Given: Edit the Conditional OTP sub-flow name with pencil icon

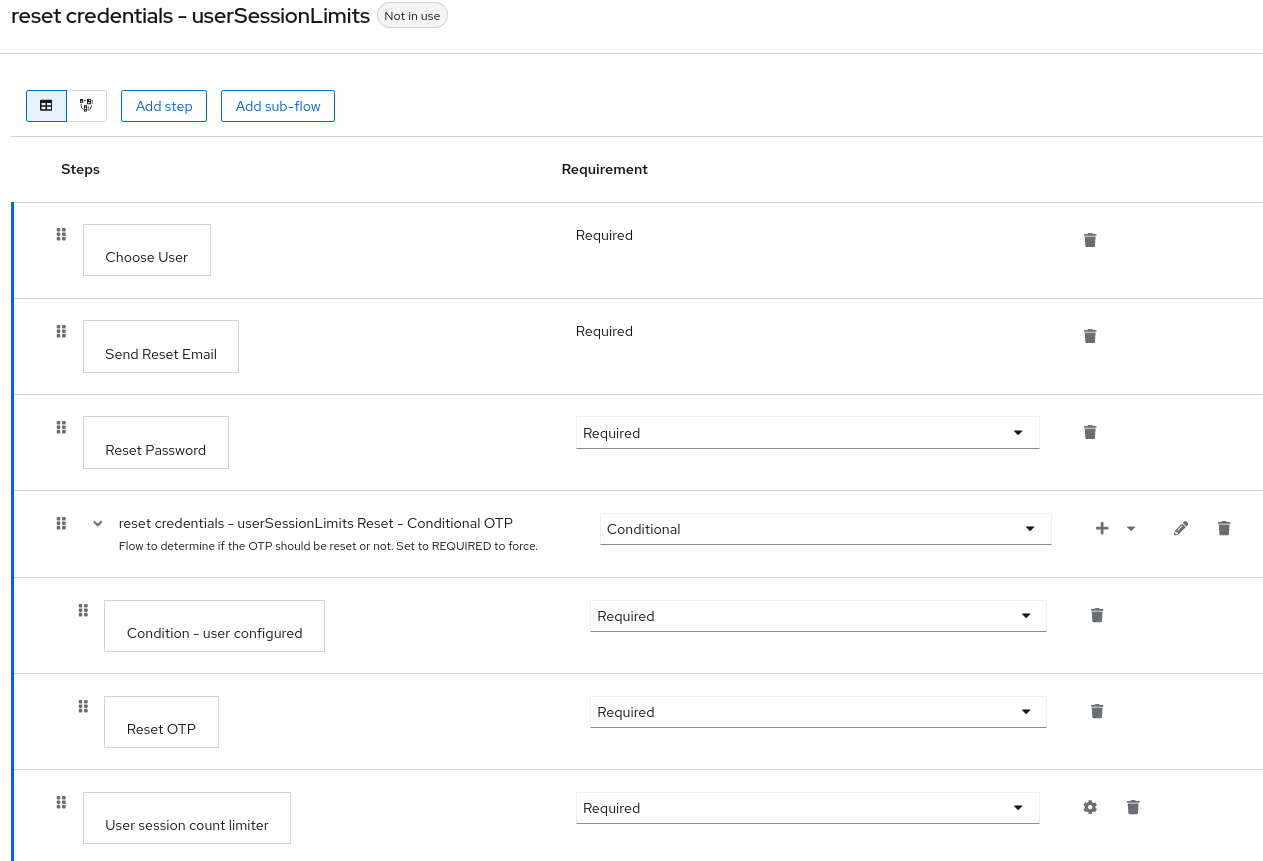Looking at the screenshot, I should [1181, 527].
